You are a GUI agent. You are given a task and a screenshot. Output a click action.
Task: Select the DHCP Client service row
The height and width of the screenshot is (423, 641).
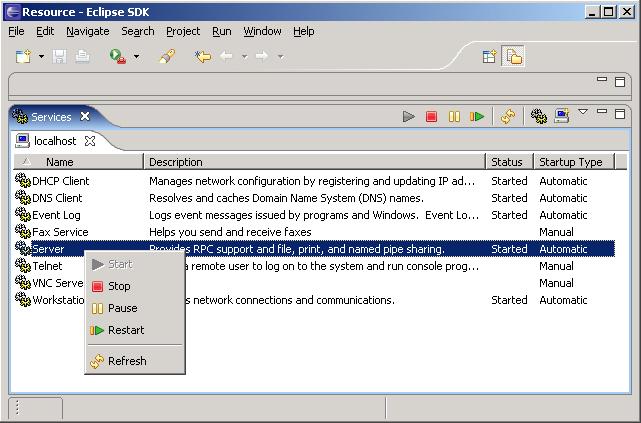pos(60,181)
